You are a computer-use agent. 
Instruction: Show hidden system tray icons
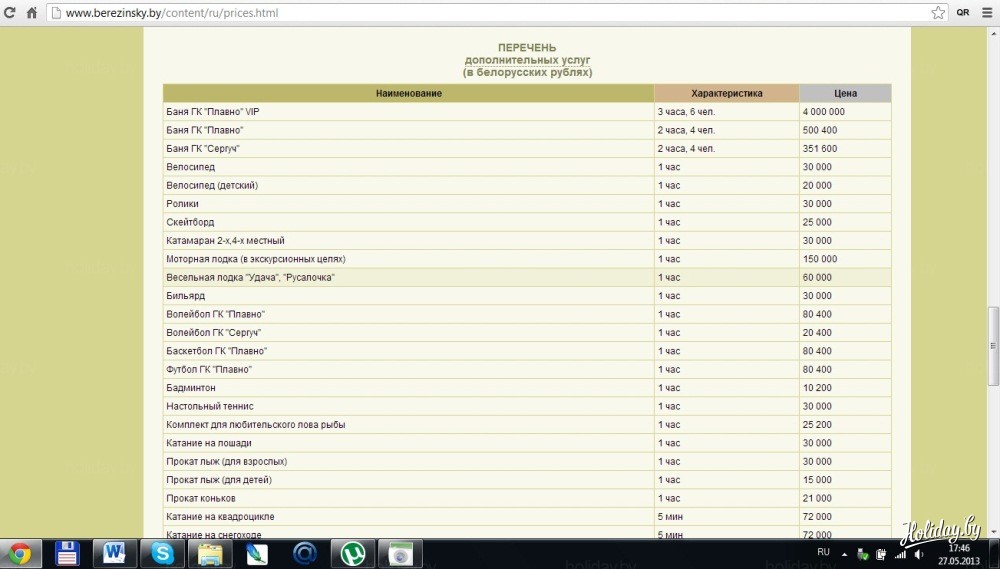pos(846,553)
